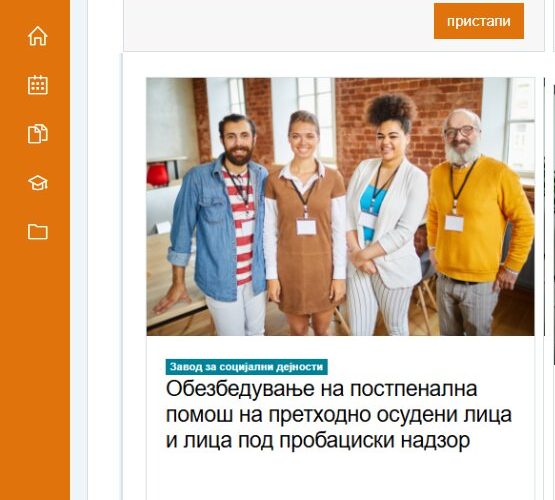Click the mortarboard hat icon
Image resolution: width=555 pixels, height=500 pixels.
[38, 183]
